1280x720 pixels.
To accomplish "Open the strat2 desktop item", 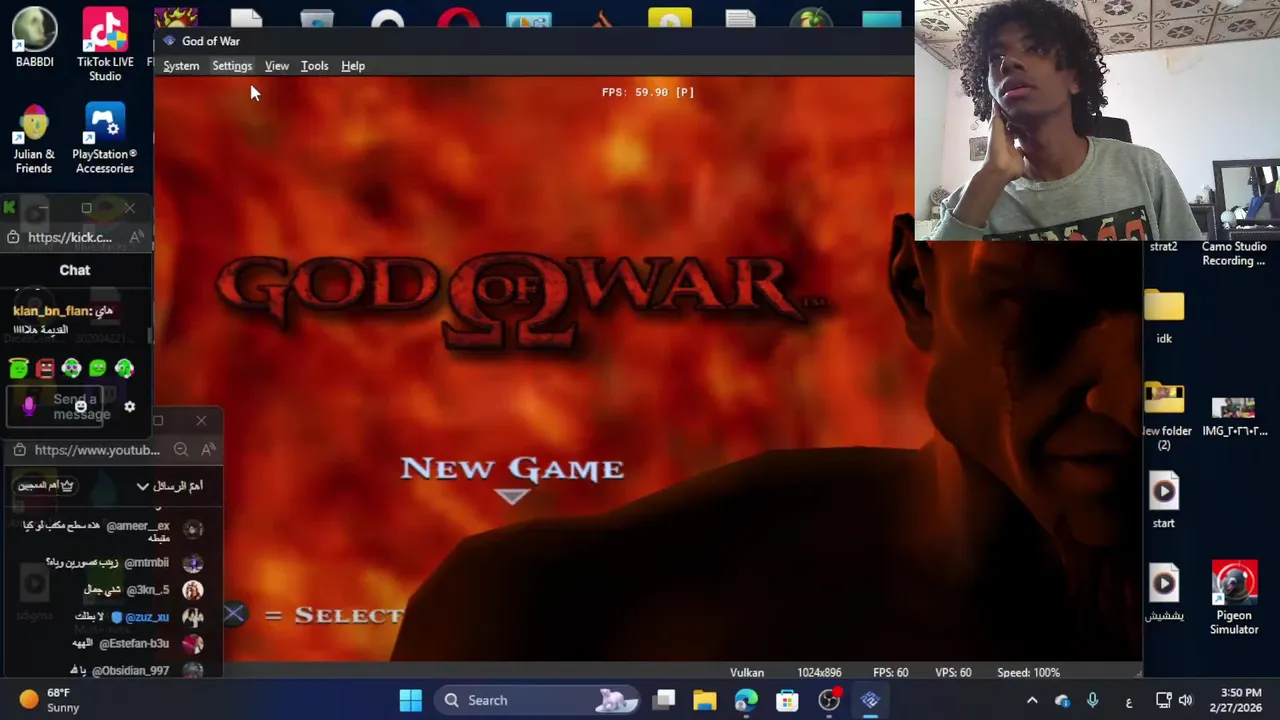I will (x=1163, y=247).
